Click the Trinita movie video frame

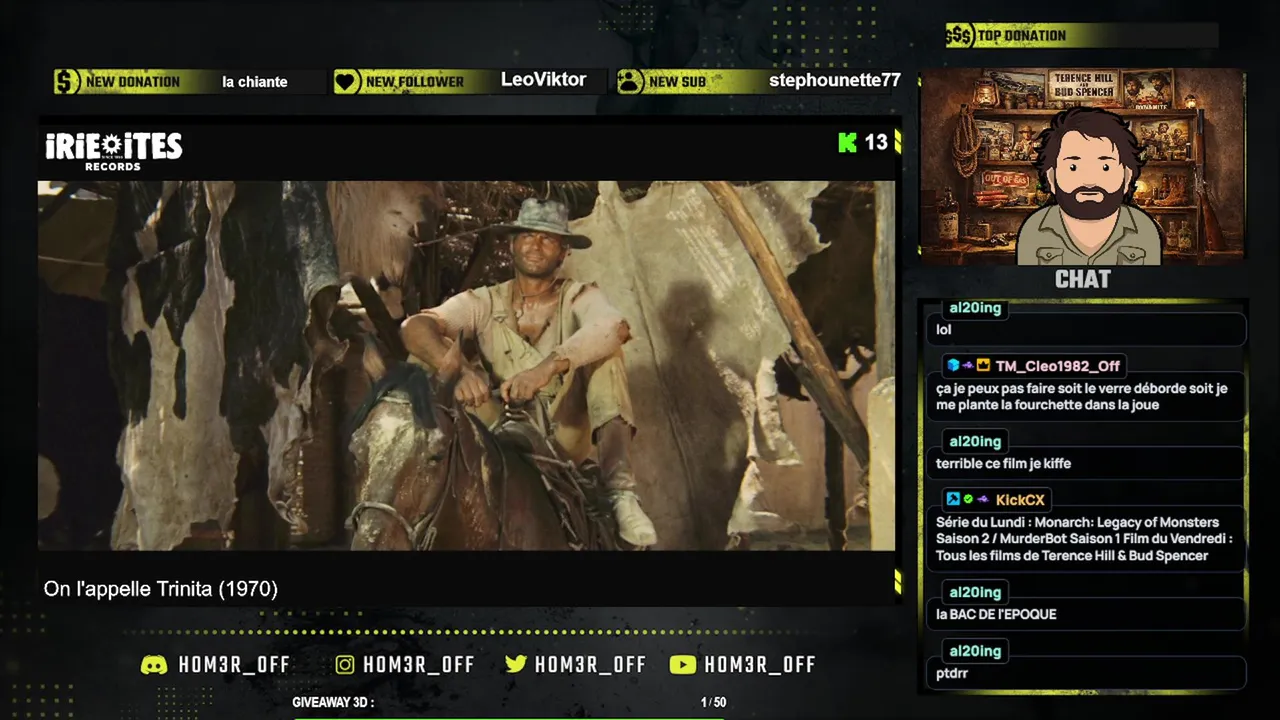[466, 366]
